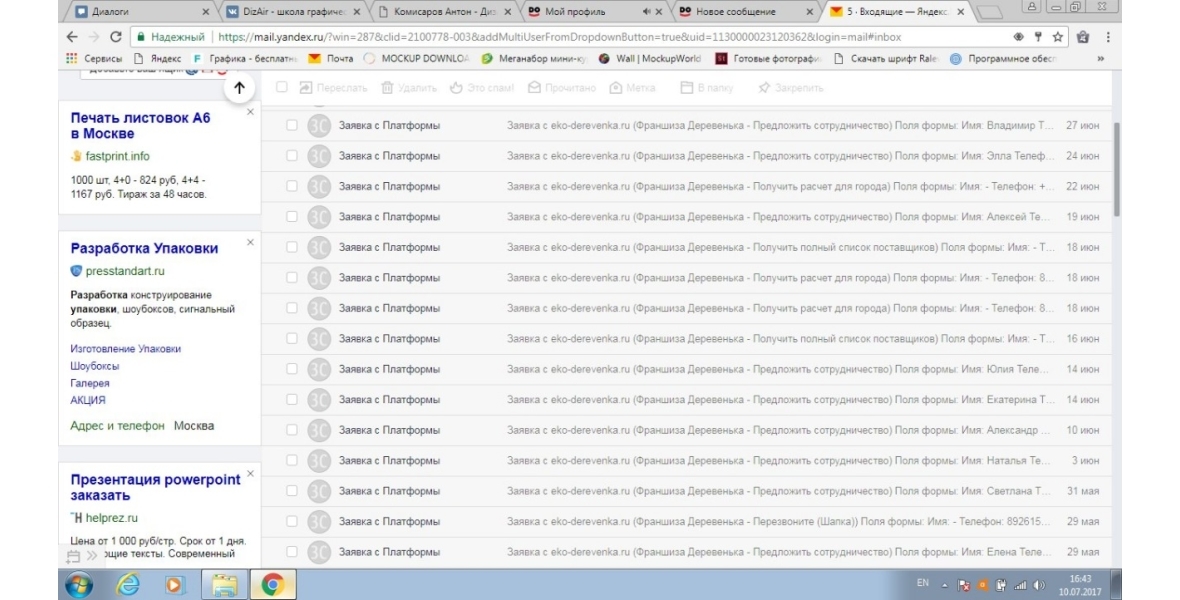Open a new browser tab
The height and width of the screenshot is (600, 1180).
[988, 12]
